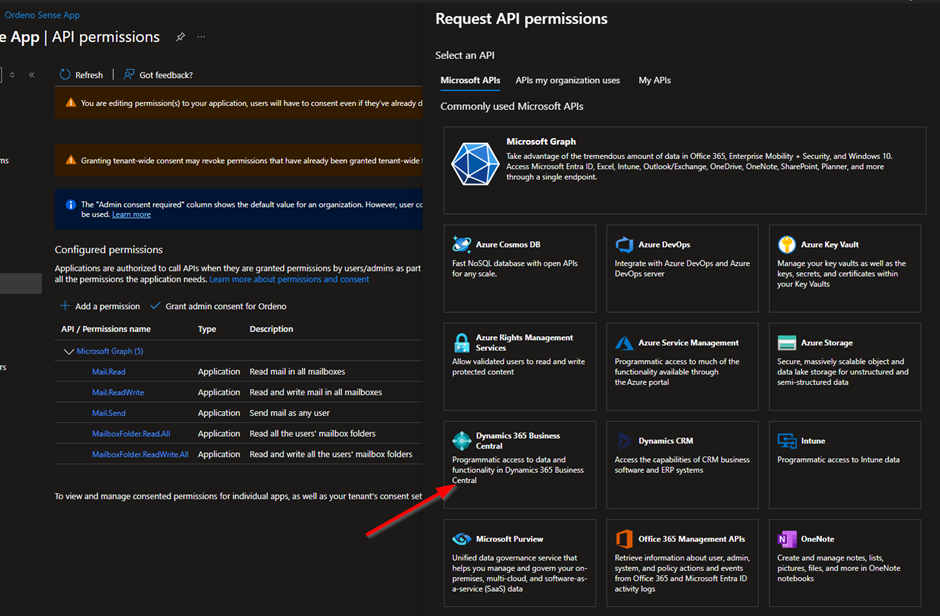Click the Azure Storage icon
Screen dimensions: 940x616
[787, 343]
